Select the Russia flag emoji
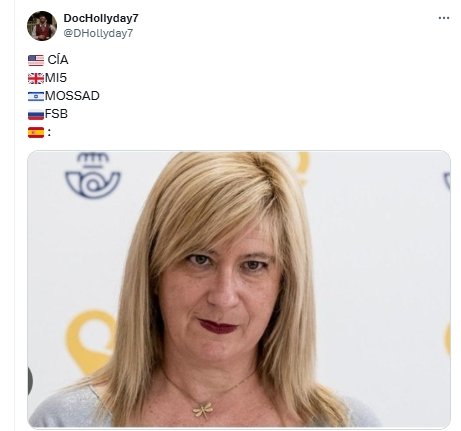The image size is (461, 431). (x=36, y=115)
